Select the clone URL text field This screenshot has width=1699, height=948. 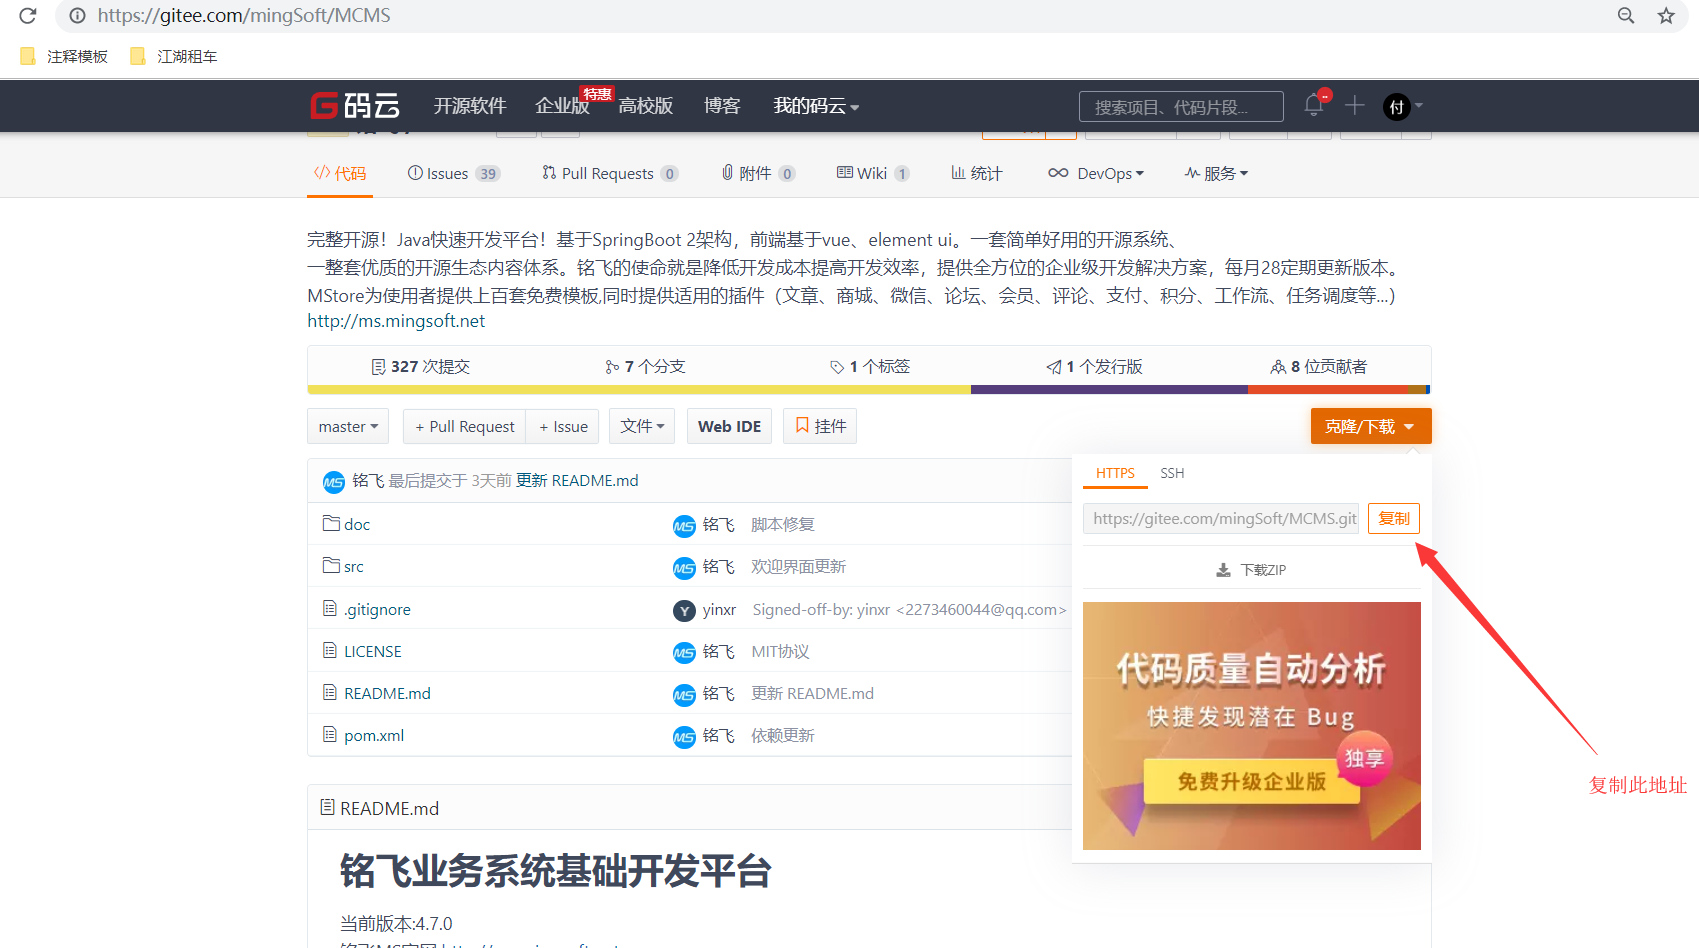(x=1221, y=518)
